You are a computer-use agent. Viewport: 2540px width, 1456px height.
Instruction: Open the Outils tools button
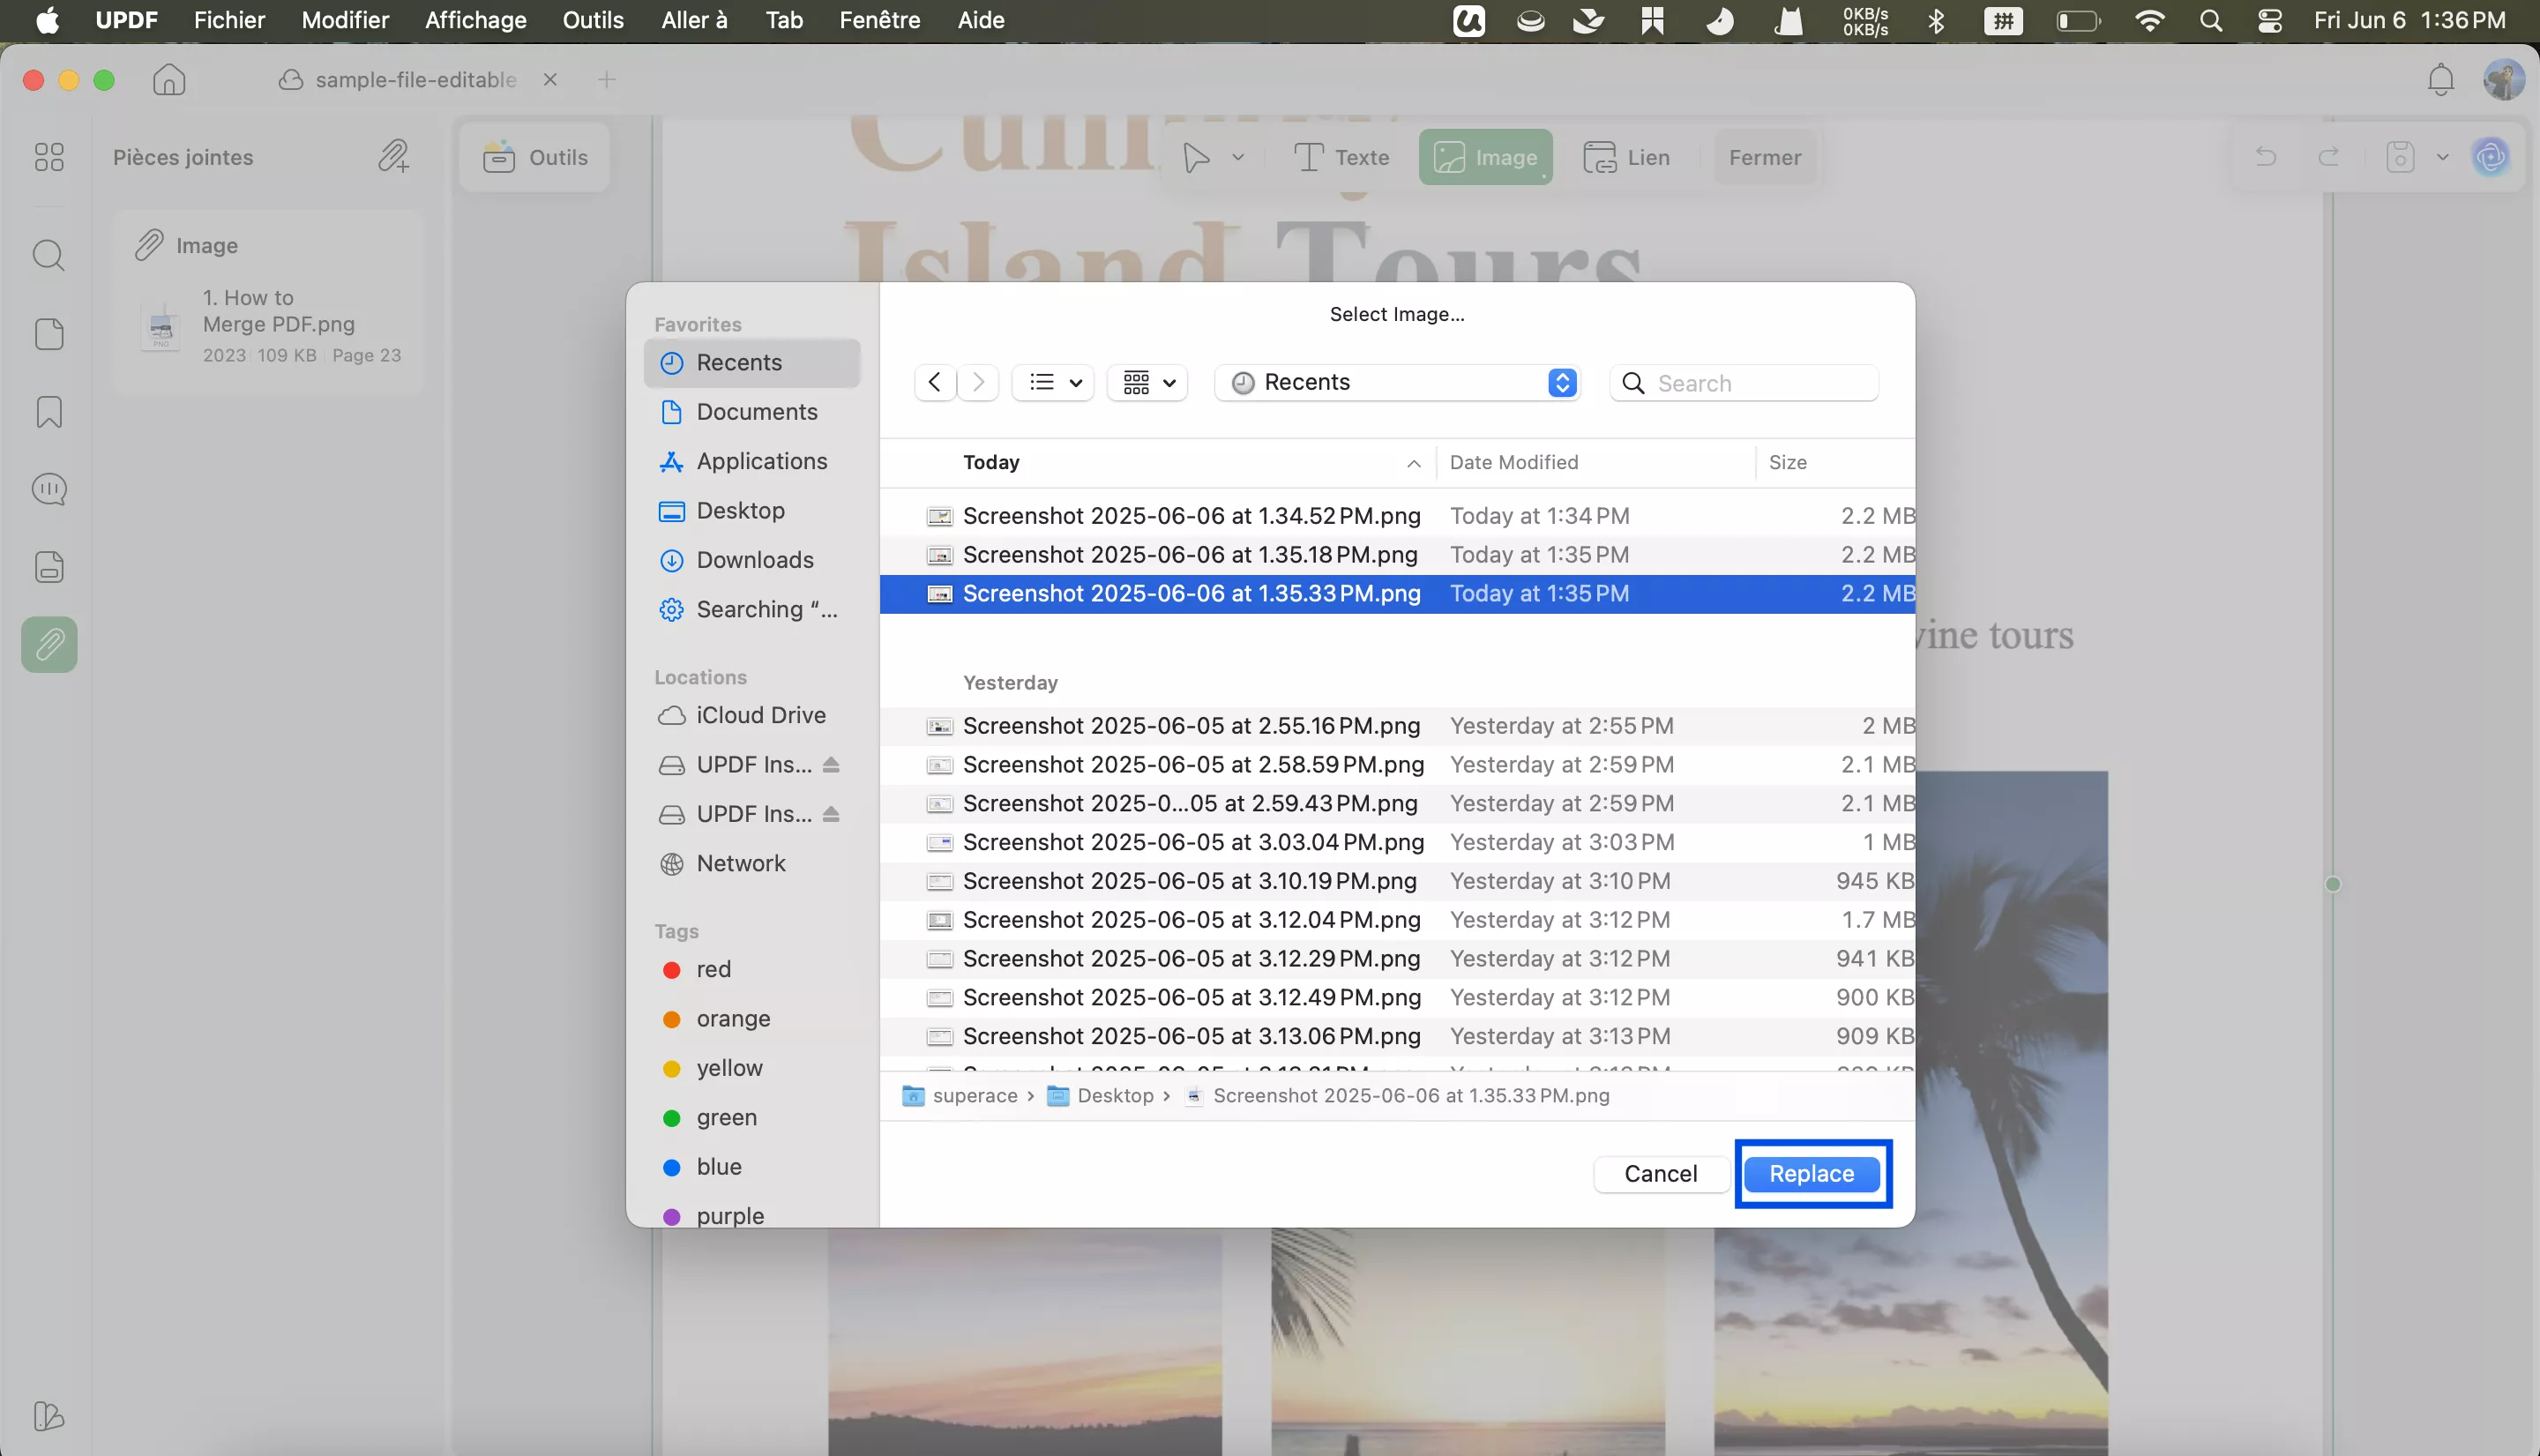click(x=535, y=157)
